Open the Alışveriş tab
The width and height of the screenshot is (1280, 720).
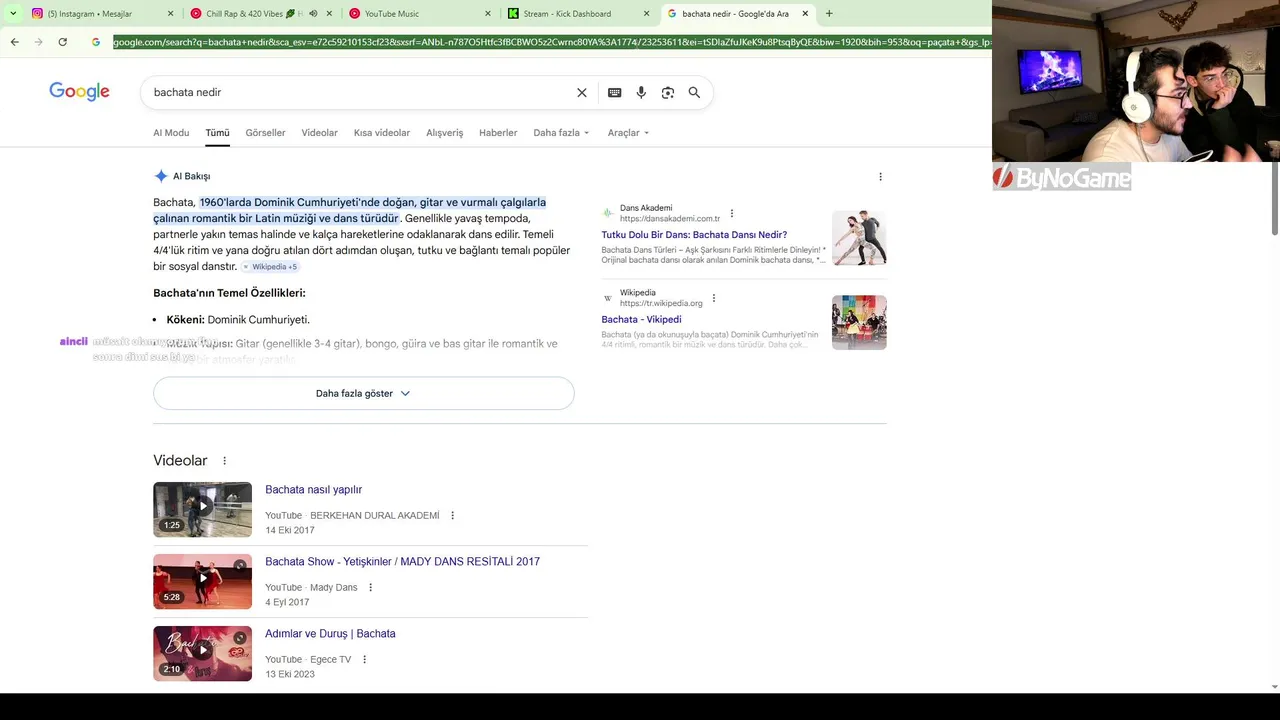click(x=444, y=132)
